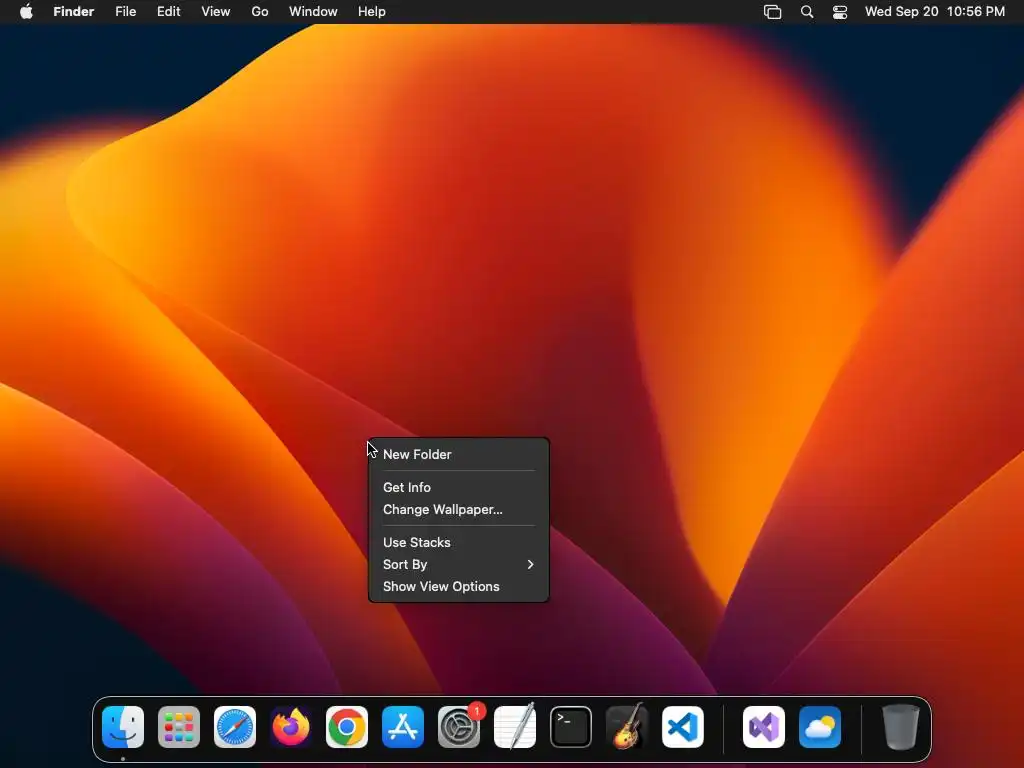Image resolution: width=1024 pixels, height=768 pixels.
Task: Expand the Sort By submenu
Action: (x=458, y=564)
